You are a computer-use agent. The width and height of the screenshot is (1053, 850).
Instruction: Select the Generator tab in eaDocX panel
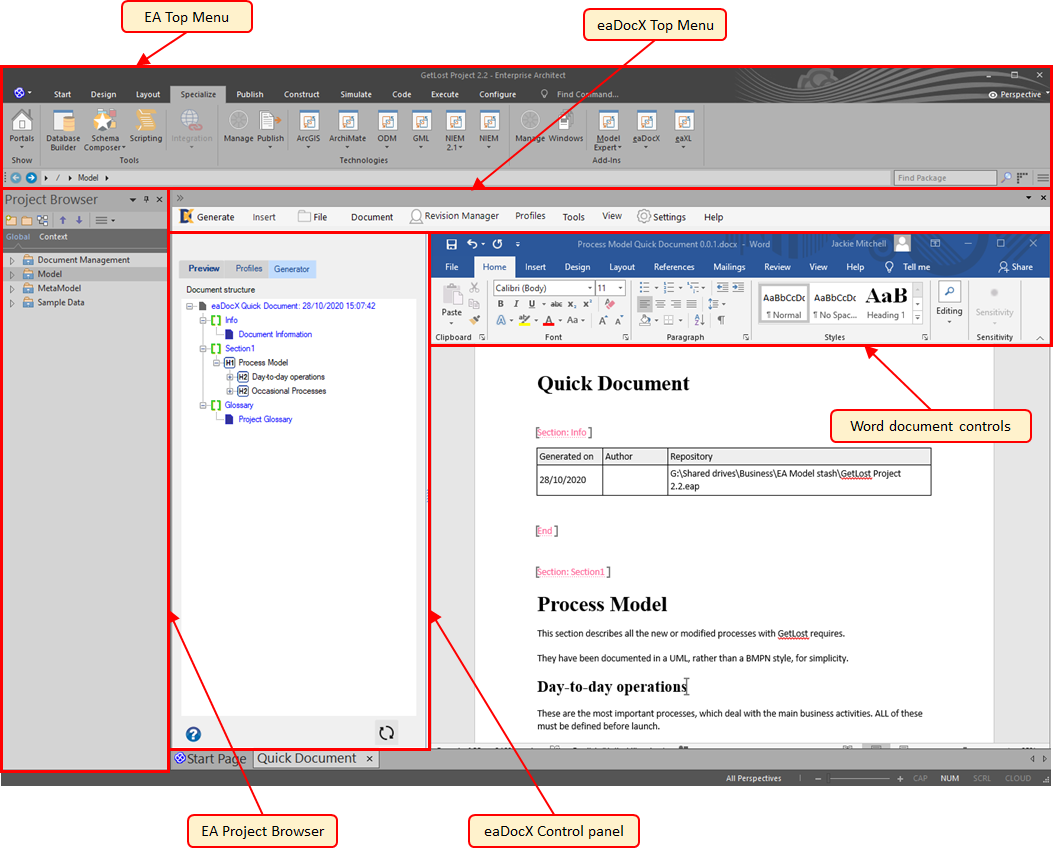click(291, 269)
